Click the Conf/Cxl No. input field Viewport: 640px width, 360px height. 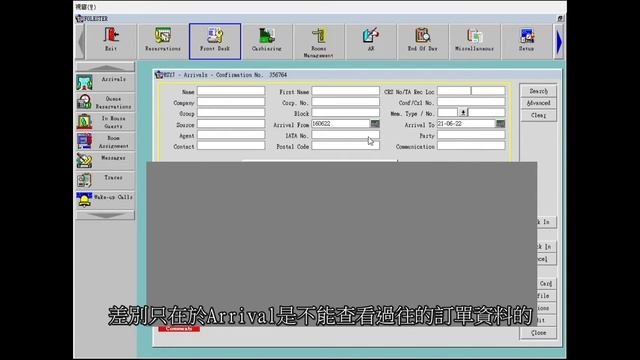pyautogui.click(x=471, y=102)
